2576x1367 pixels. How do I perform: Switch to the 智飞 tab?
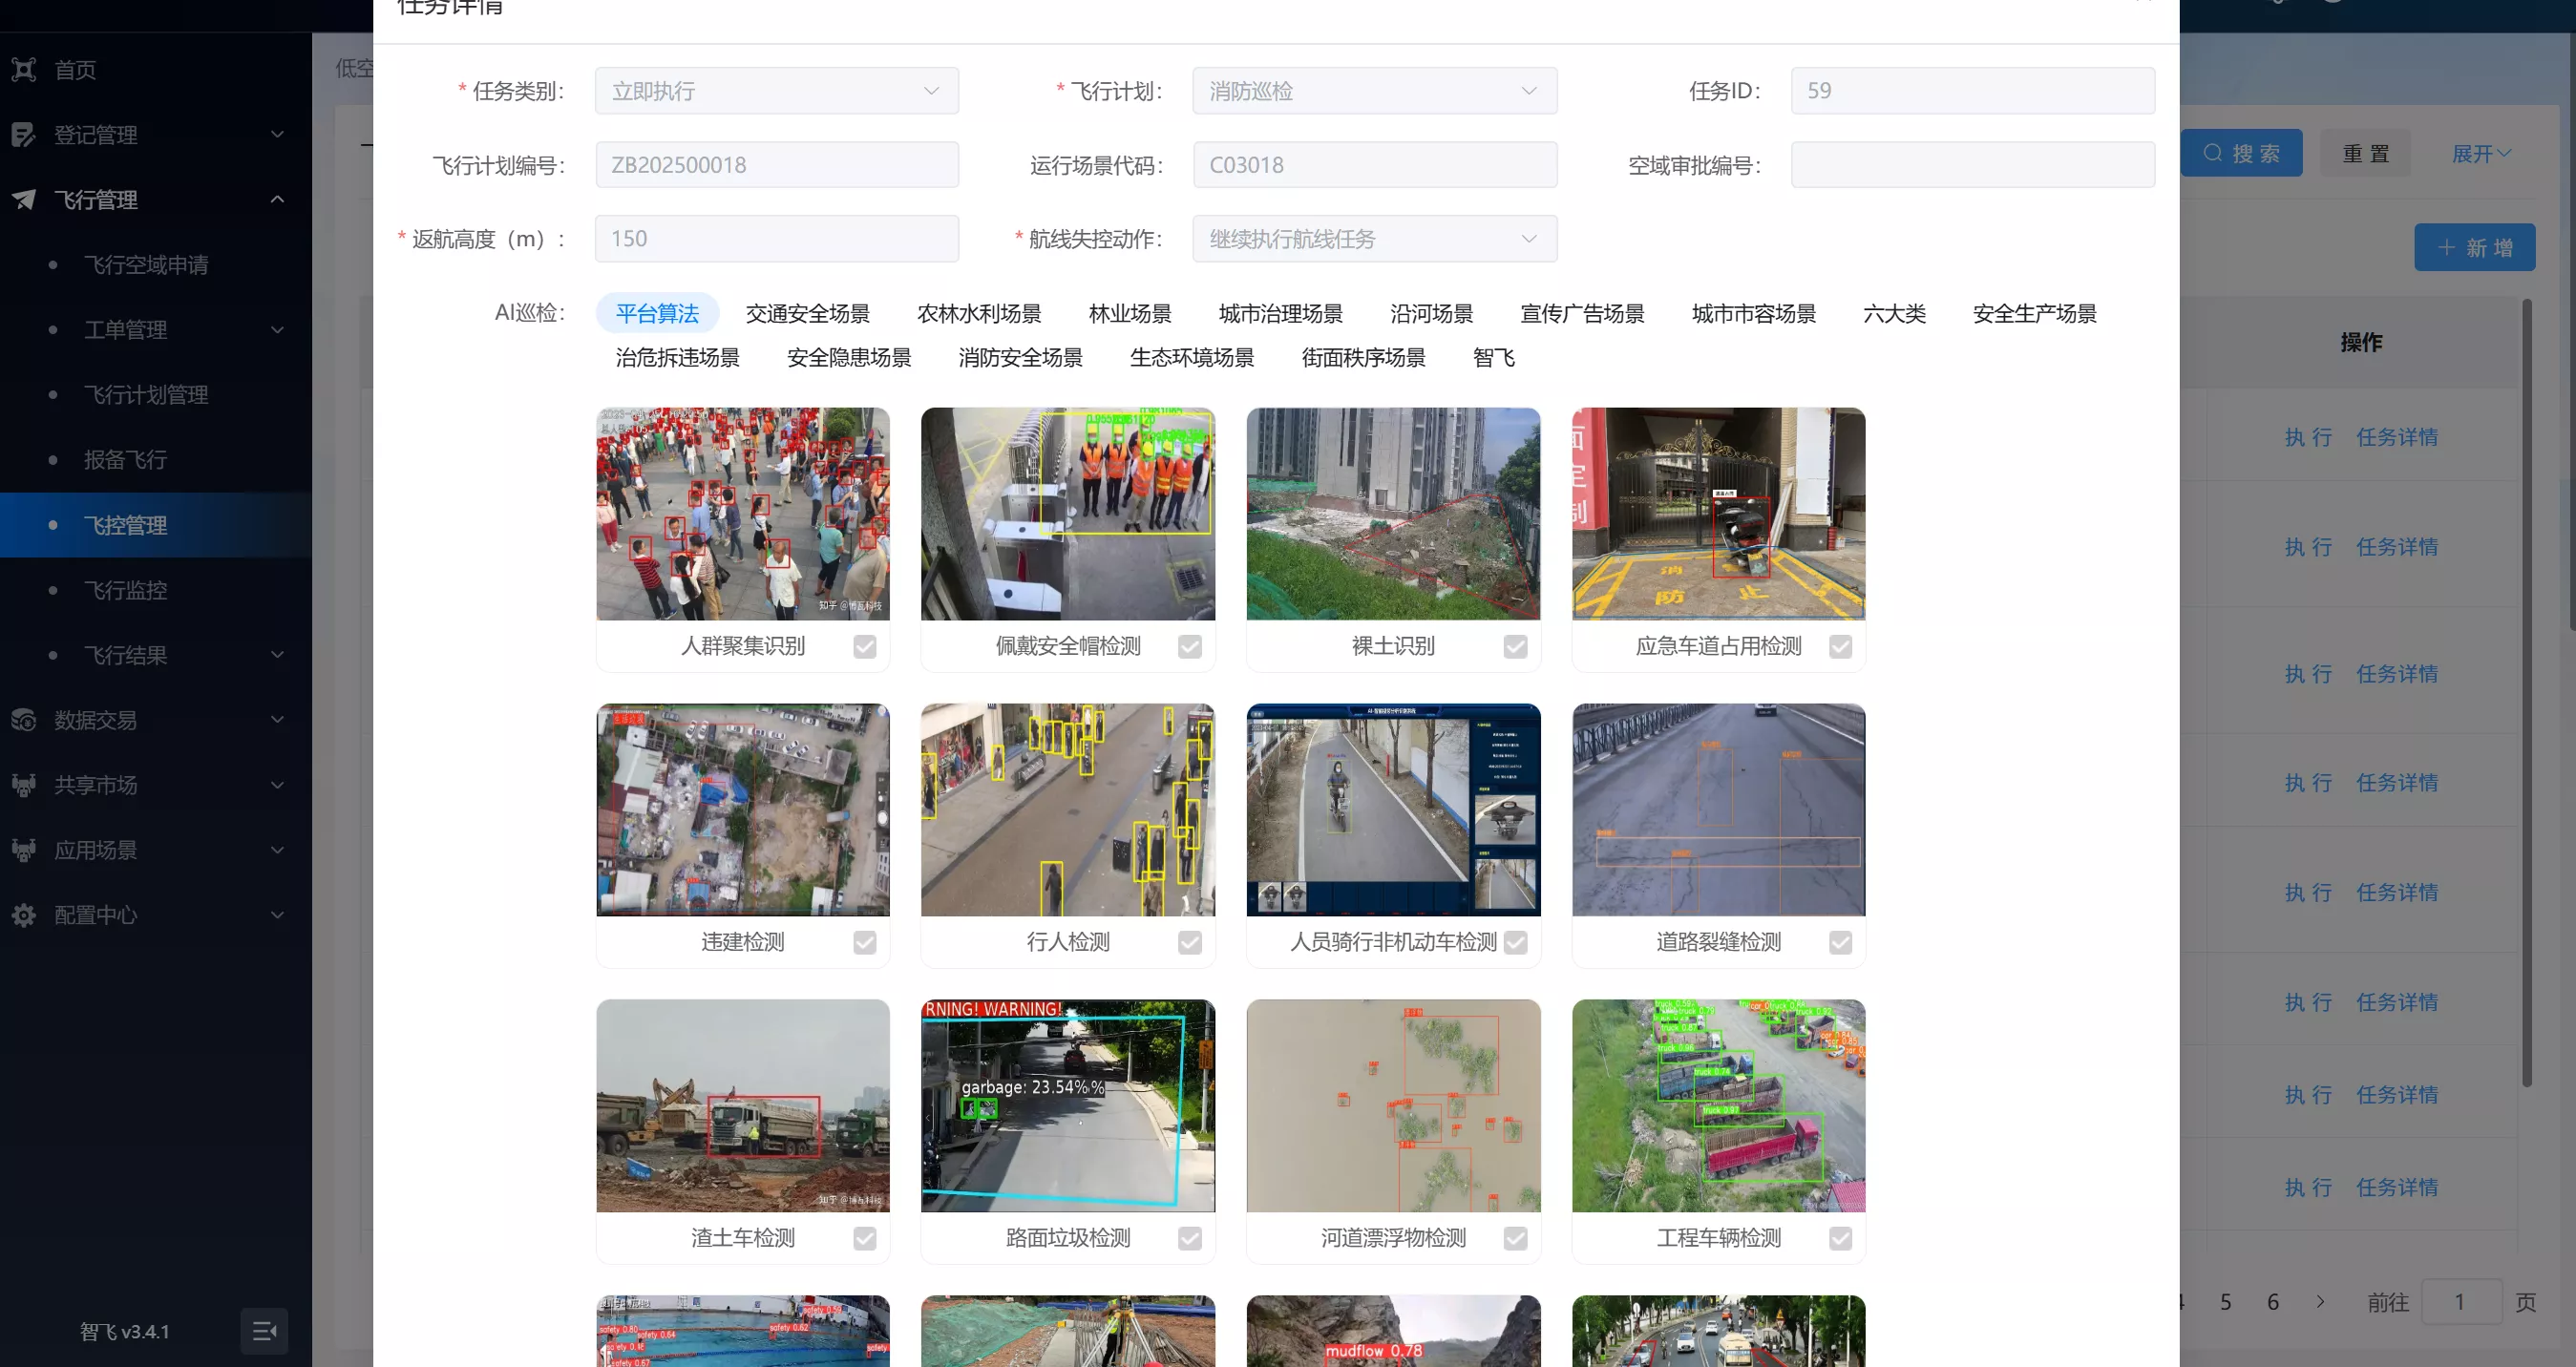(1494, 357)
